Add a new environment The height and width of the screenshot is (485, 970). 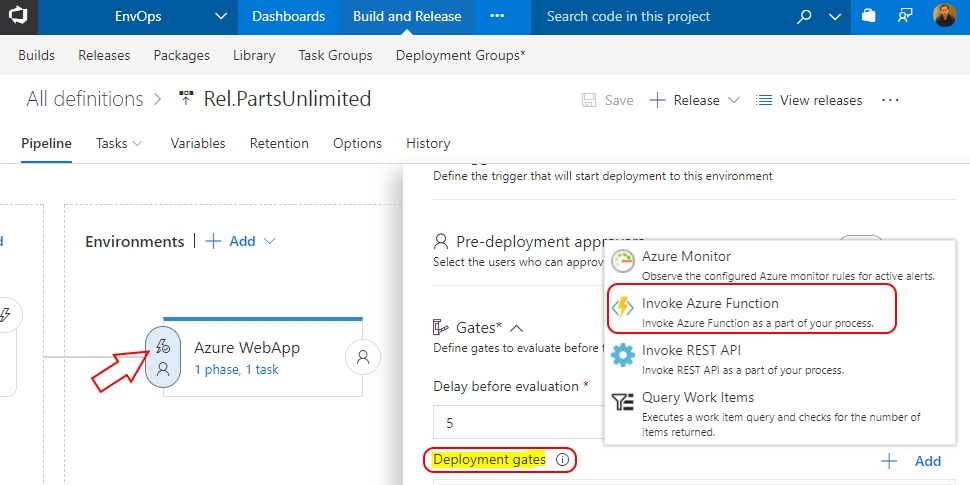click(230, 241)
